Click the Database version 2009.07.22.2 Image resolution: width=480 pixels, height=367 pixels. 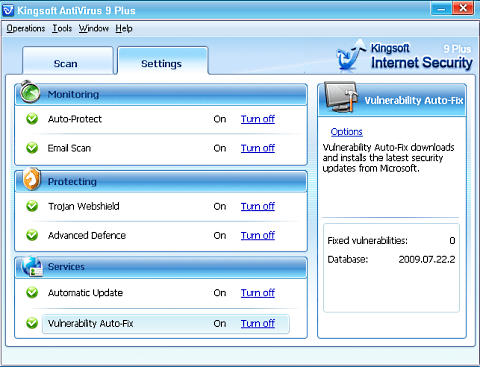[x=427, y=259]
